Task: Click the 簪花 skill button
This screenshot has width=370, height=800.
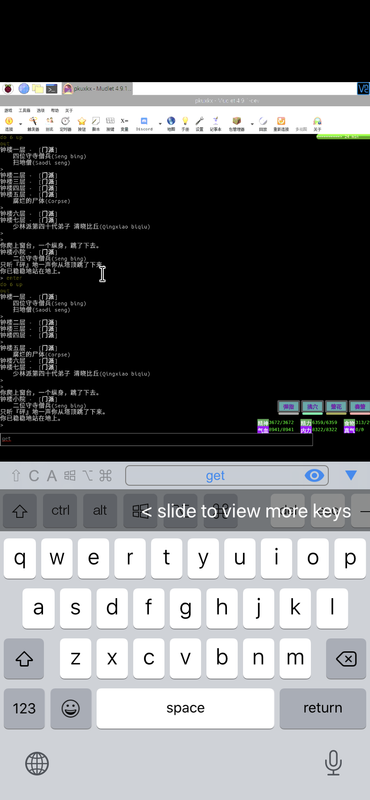Action: click(336, 407)
